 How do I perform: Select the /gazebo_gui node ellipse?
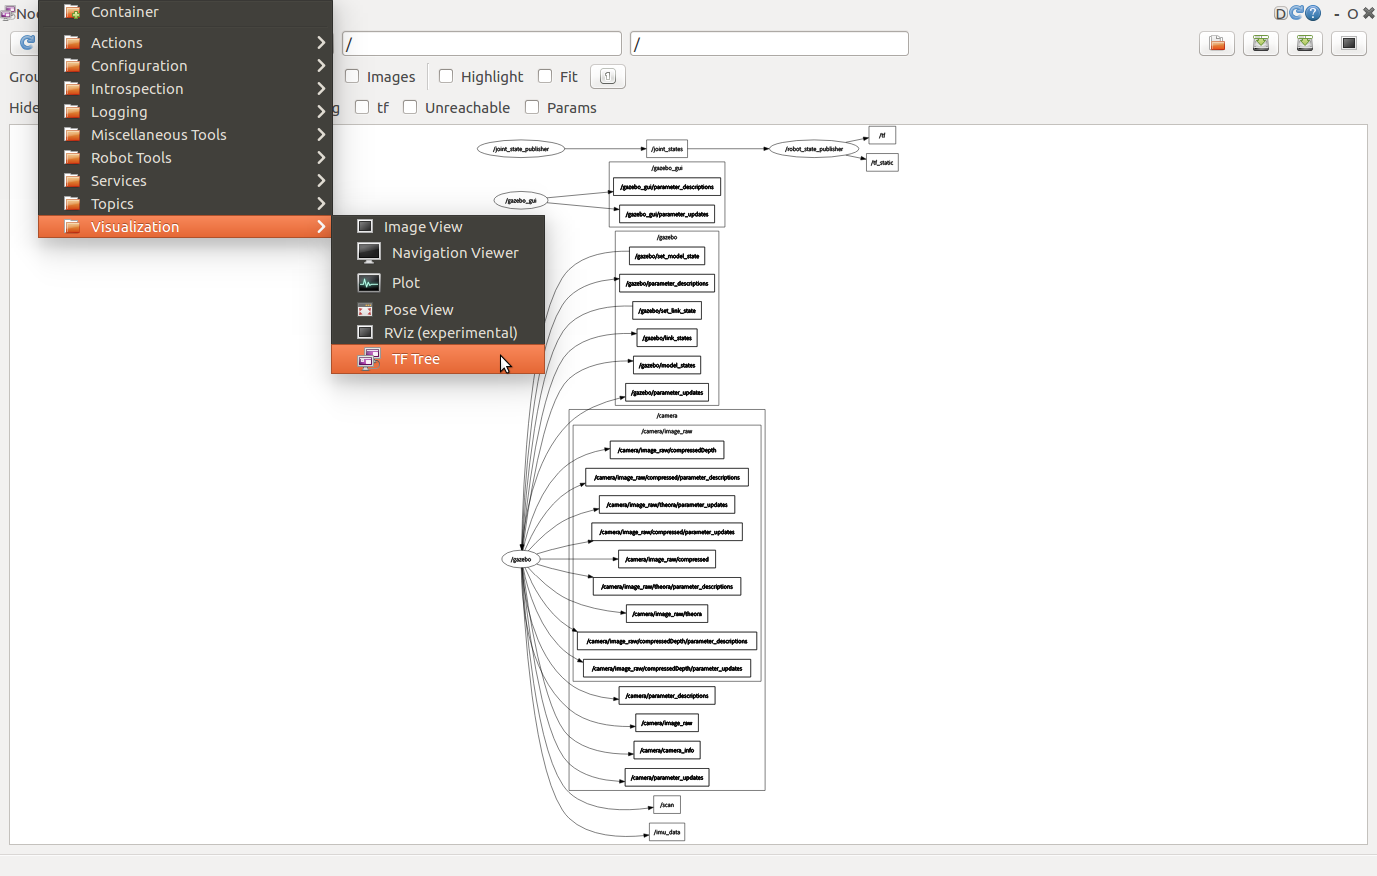521,200
